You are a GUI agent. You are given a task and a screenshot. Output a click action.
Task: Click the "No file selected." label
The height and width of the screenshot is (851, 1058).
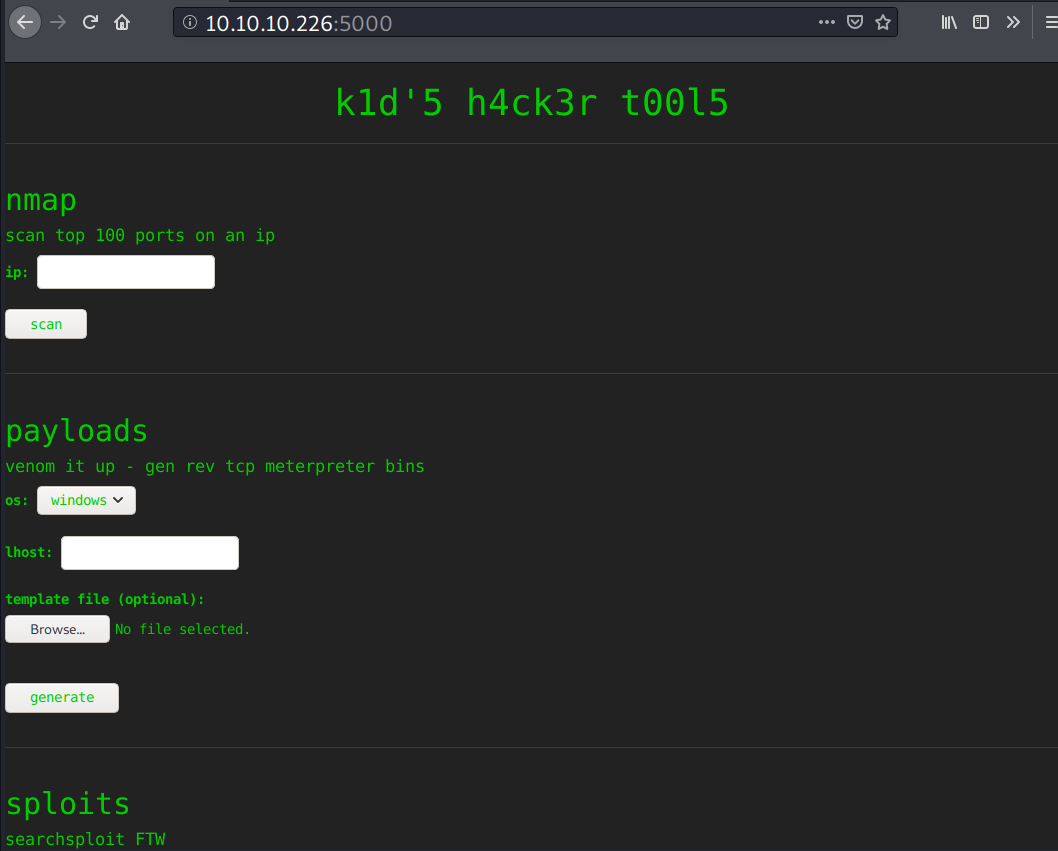click(182, 629)
